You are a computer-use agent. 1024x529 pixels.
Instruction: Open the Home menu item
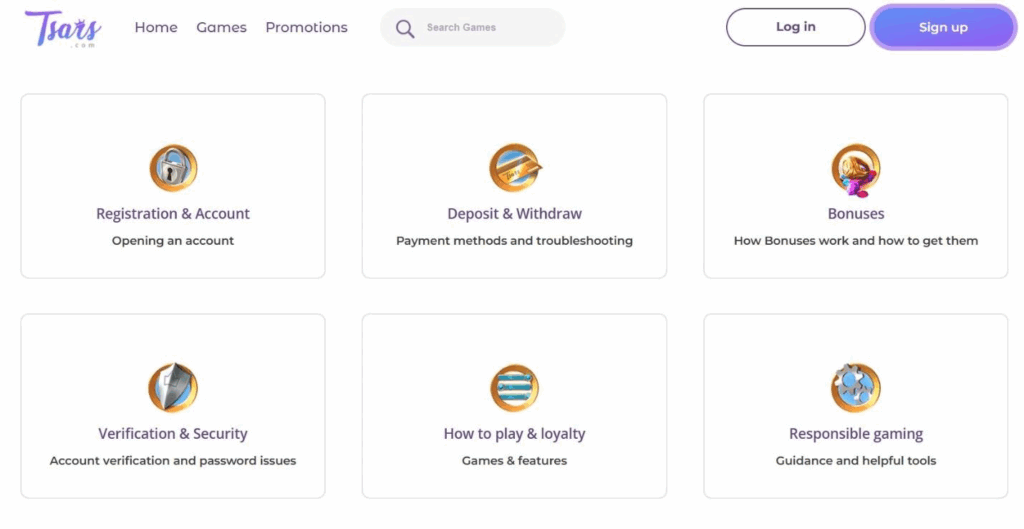156,28
